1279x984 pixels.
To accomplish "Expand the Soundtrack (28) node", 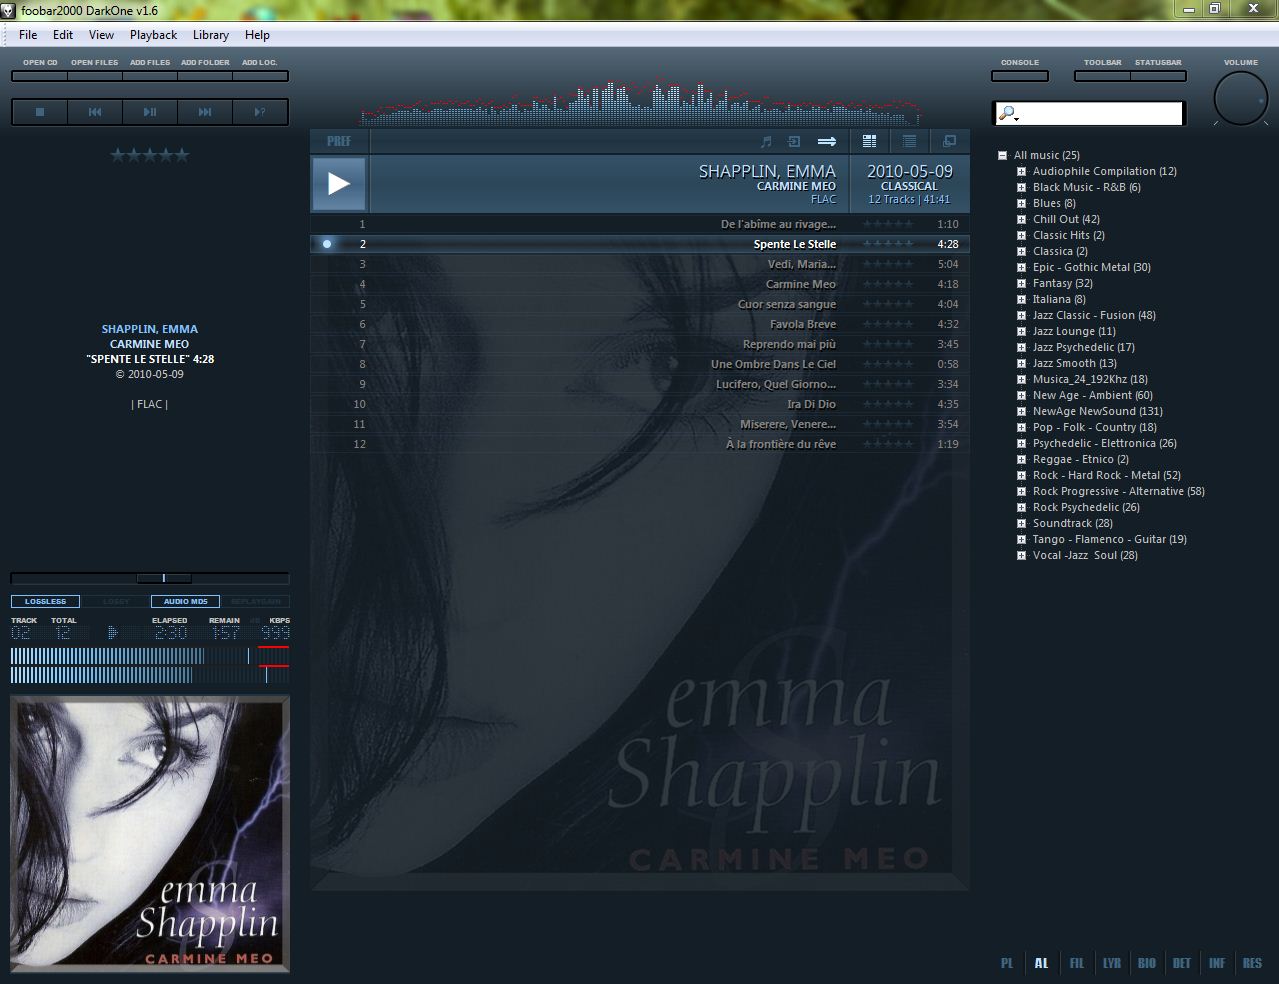I will pyautogui.click(x=1021, y=523).
